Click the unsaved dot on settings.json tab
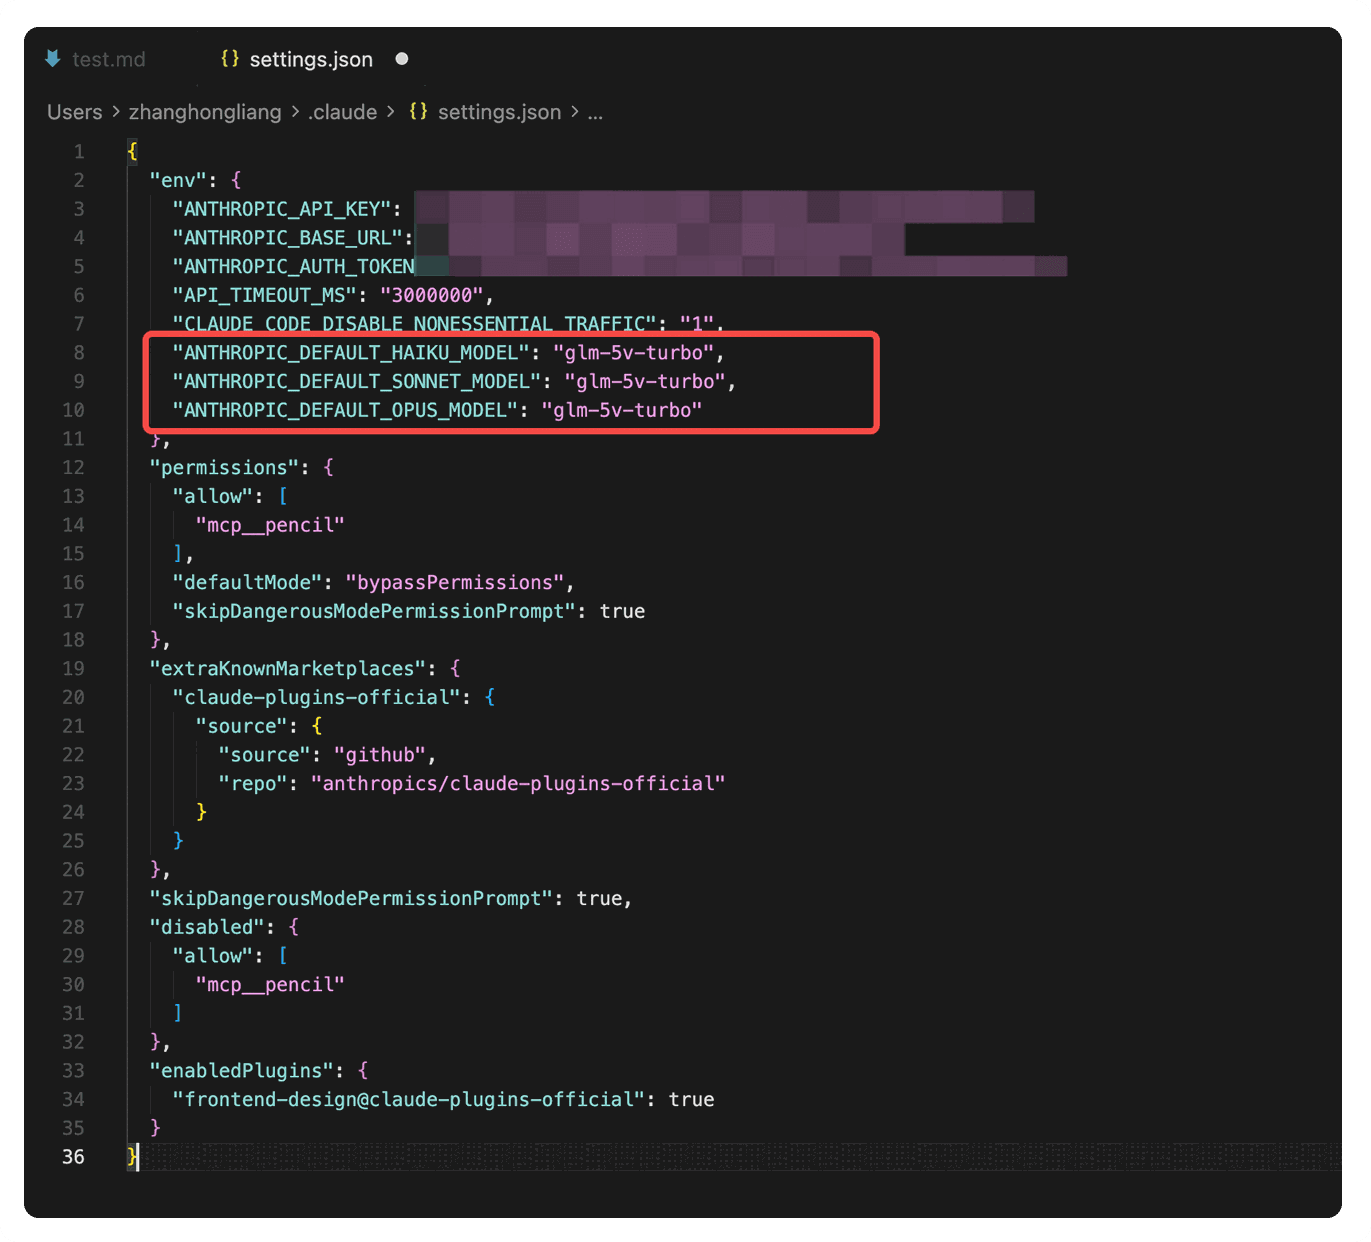Image resolution: width=1371 pixels, height=1242 pixels. point(402,59)
